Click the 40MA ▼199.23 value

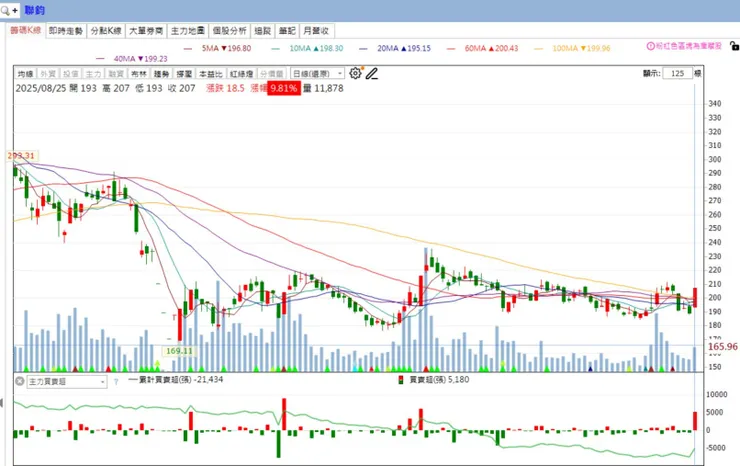click(x=141, y=59)
